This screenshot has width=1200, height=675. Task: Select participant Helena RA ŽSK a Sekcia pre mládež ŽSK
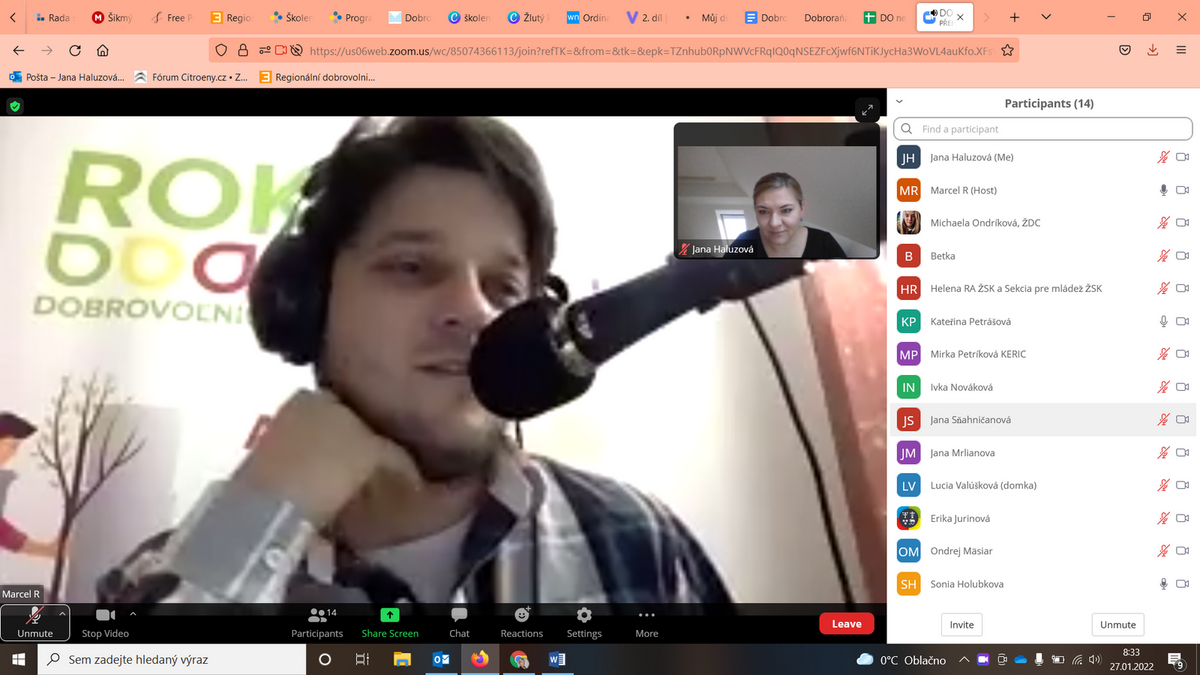(1042, 289)
